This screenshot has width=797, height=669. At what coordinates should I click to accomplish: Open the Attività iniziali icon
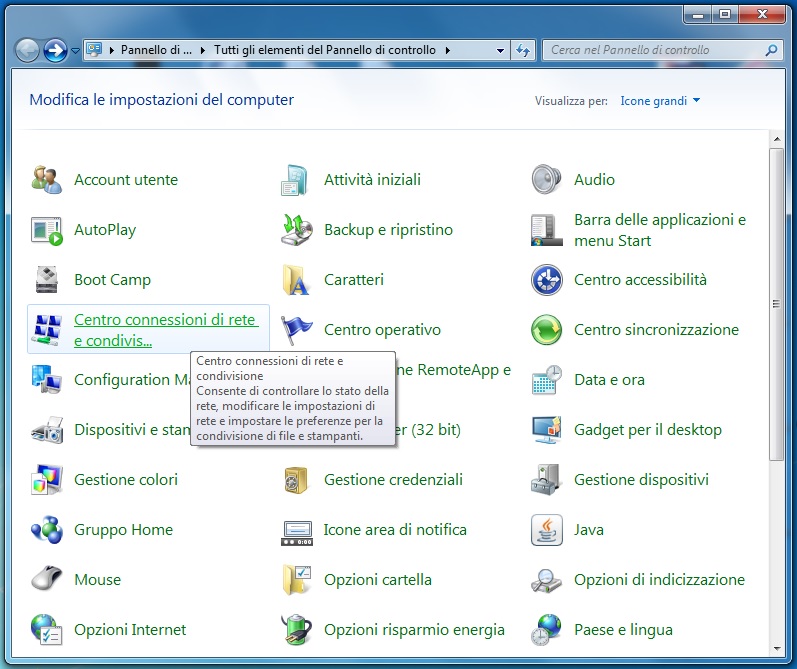click(x=296, y=179)
